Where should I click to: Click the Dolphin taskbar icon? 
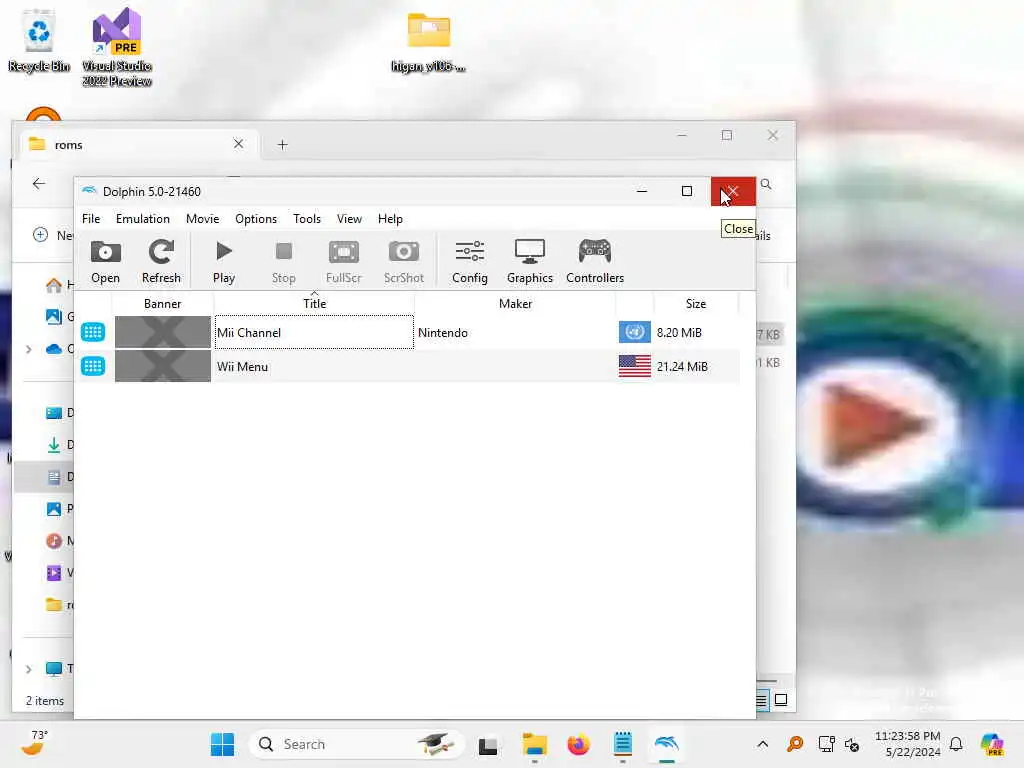tap(667, 744)
